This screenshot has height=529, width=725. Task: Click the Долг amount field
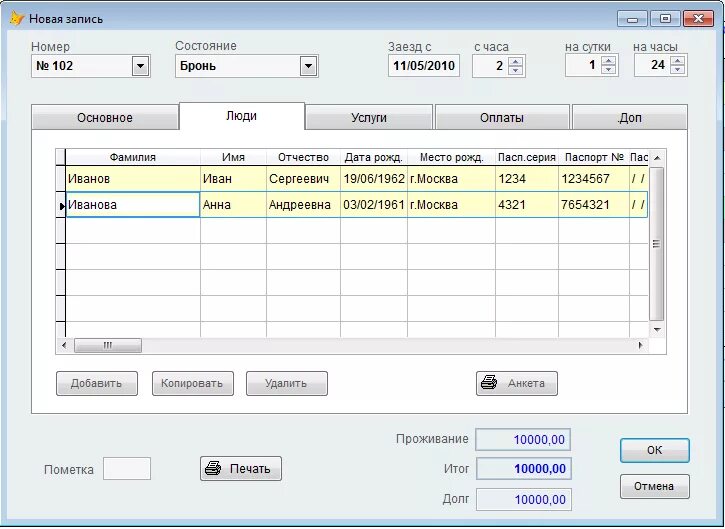(x=523, y=499)
